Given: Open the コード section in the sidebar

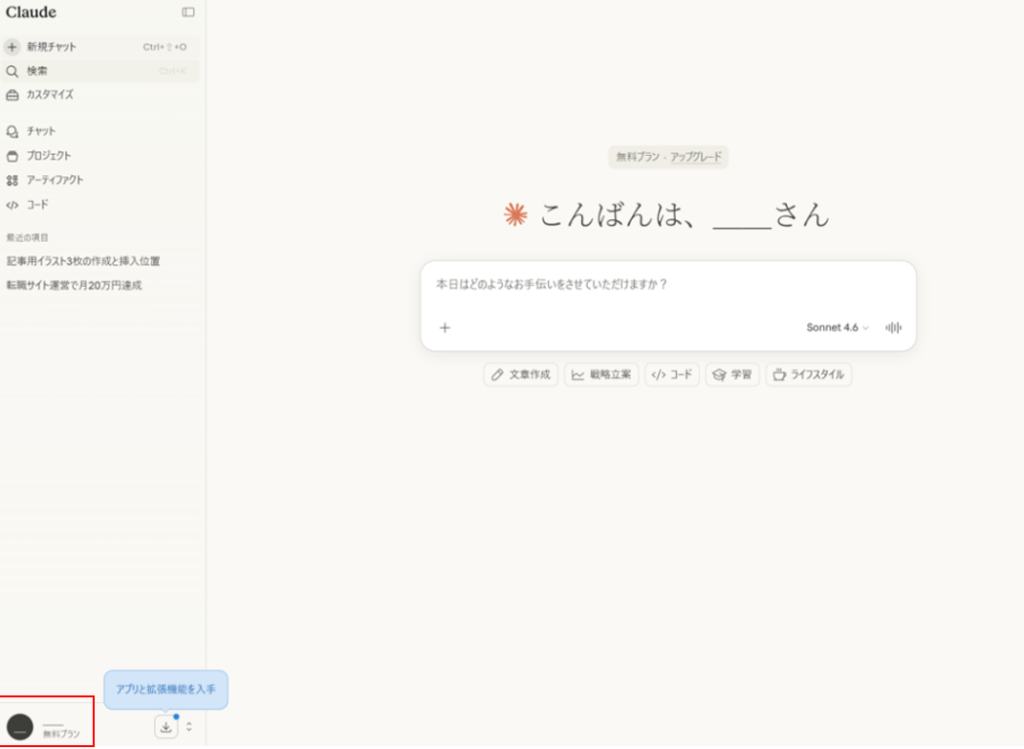Looking at the screenshot, I should tap(38, 205).
